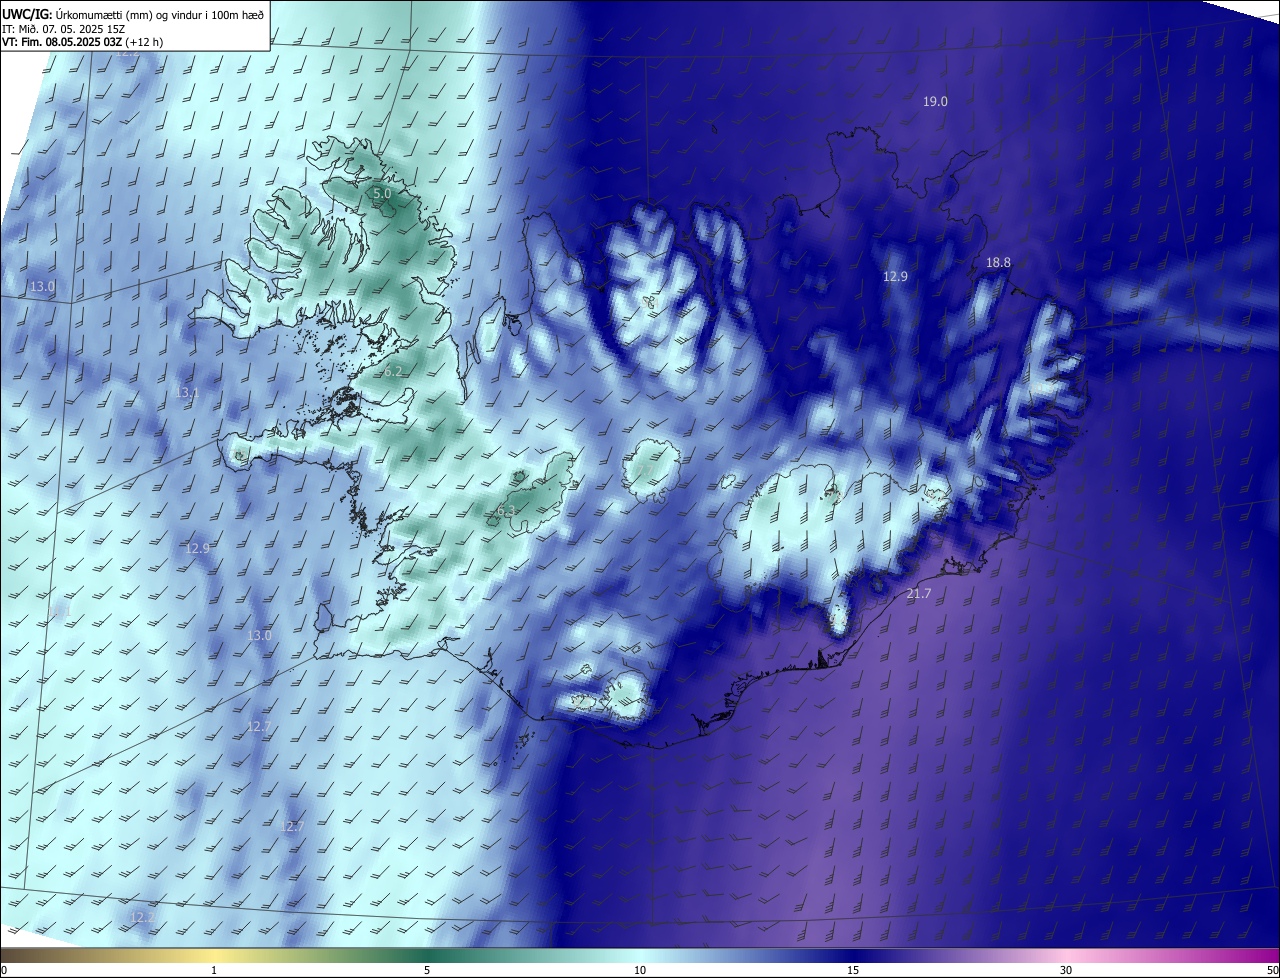This screenshot has width=1280, height=978.
Task: Click the colorbar tick label 50
Action: [1272, 970]
